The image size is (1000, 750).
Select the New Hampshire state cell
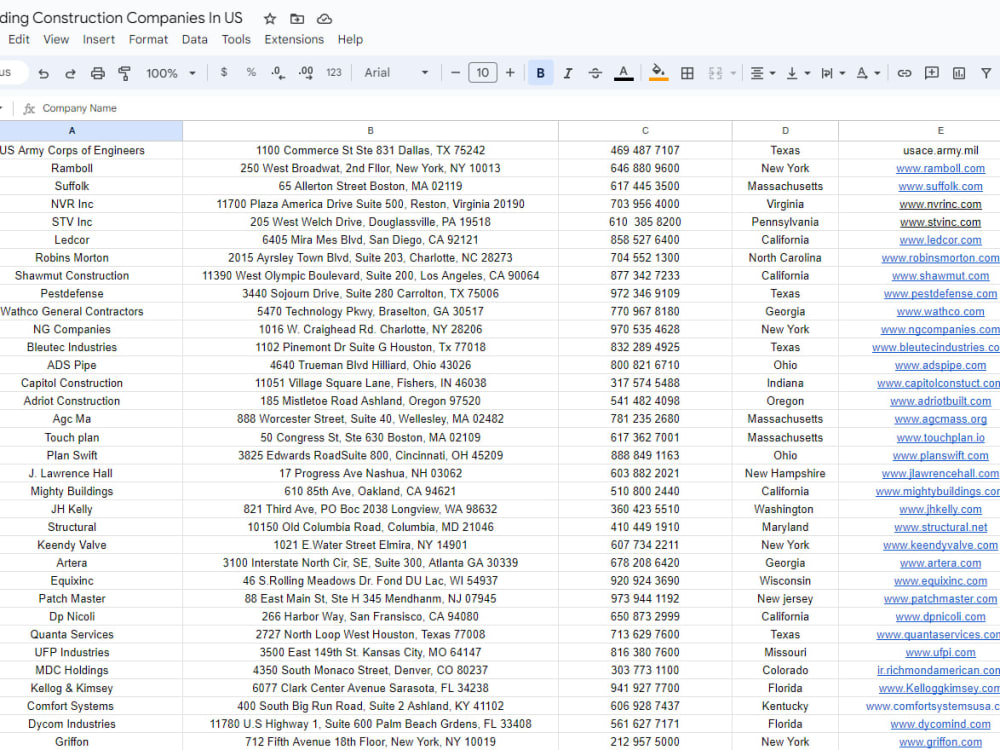click(x=785, y=473)
